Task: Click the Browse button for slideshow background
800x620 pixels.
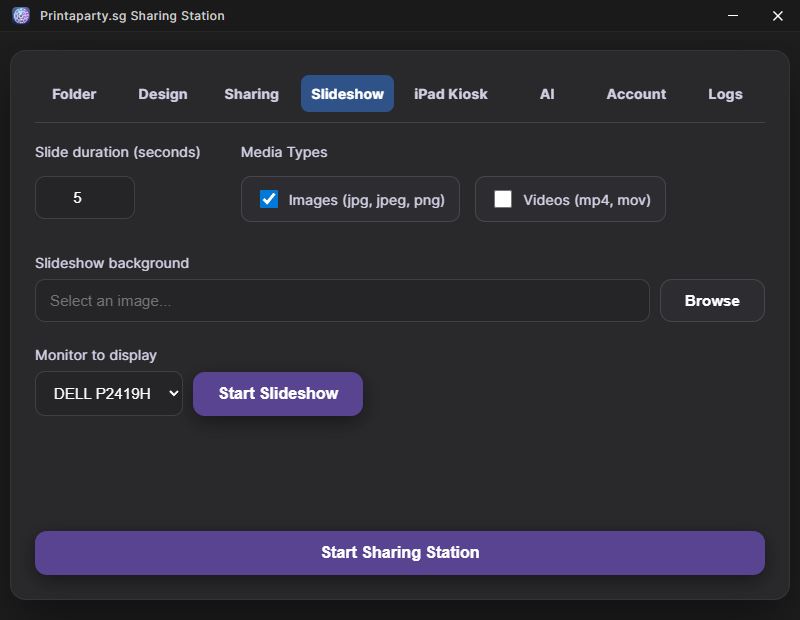Action: pos(712,301)
